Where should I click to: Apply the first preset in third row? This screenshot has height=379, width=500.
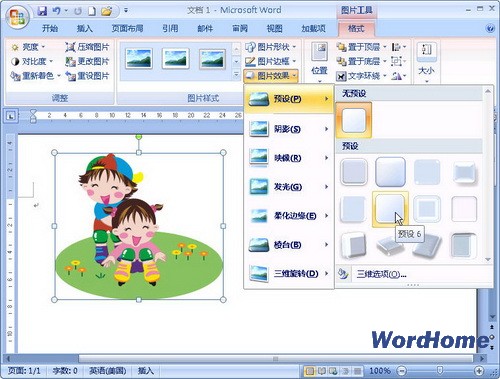click(353, 245)
